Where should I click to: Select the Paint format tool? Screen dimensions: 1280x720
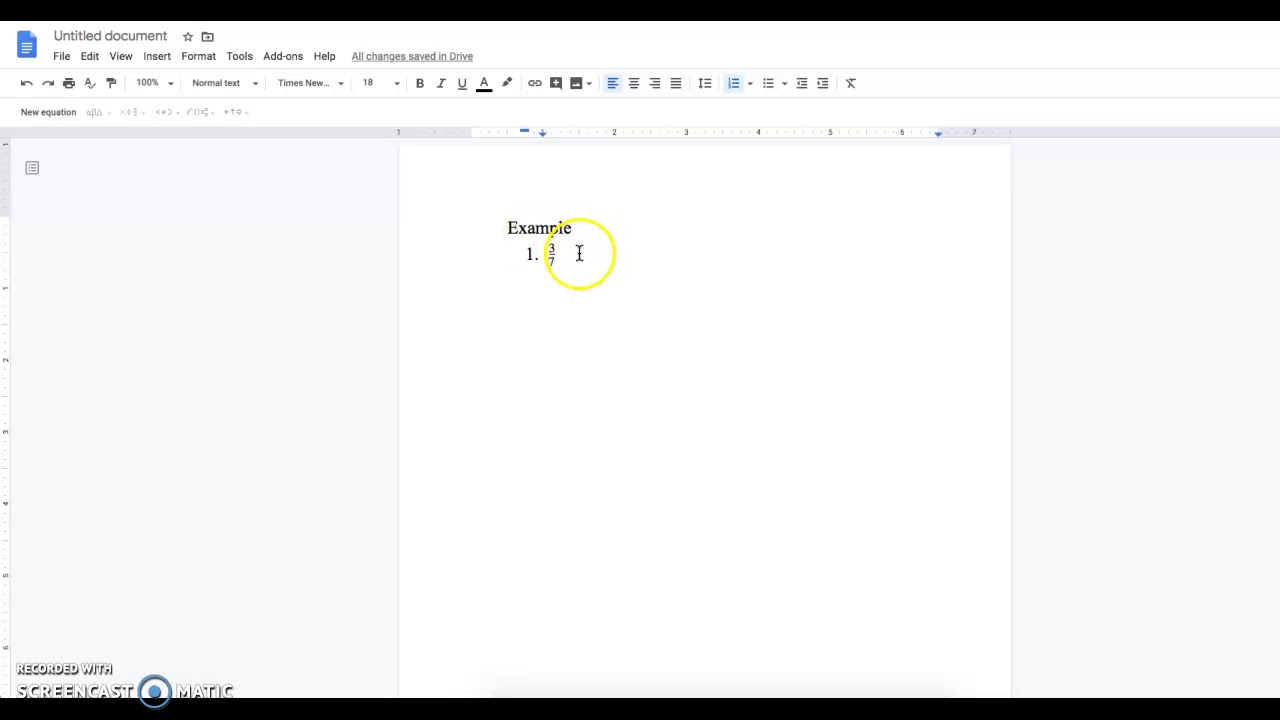[111, 83]
